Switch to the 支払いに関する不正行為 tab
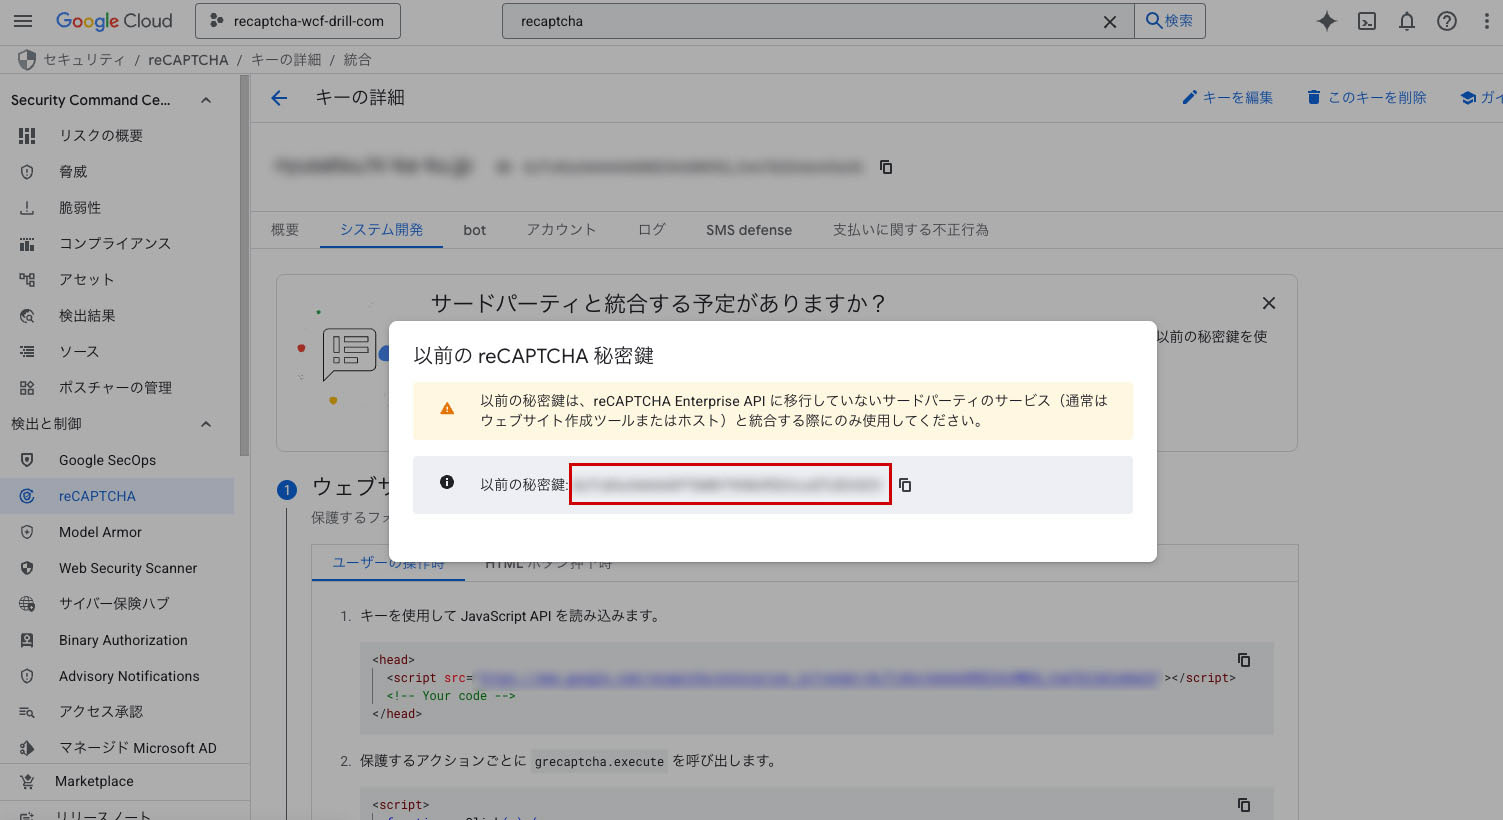 tap(911, 230)
